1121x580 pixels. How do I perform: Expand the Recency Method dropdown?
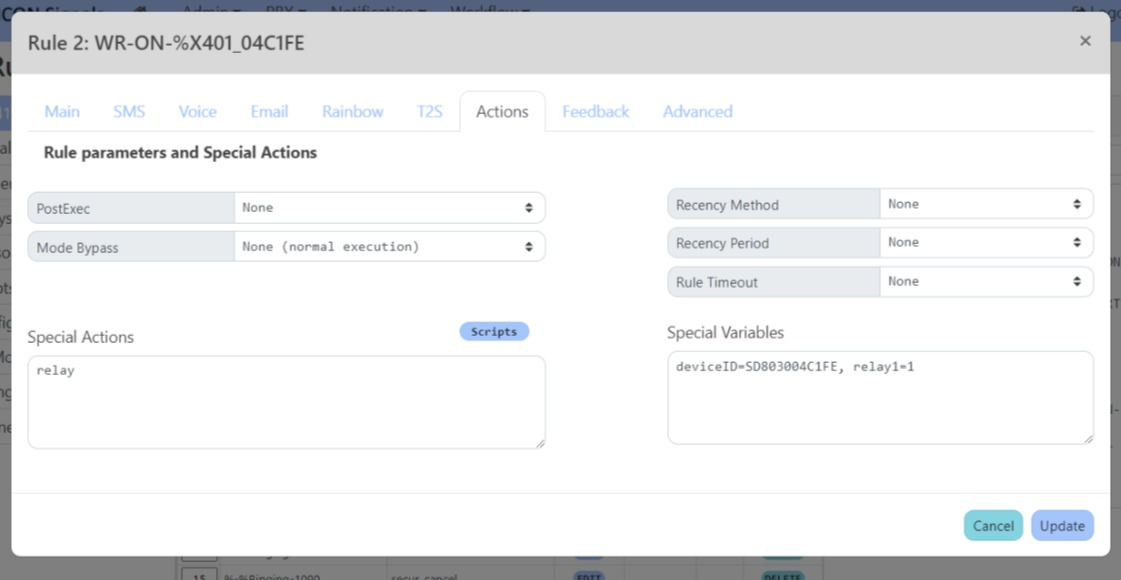[985, 204]
